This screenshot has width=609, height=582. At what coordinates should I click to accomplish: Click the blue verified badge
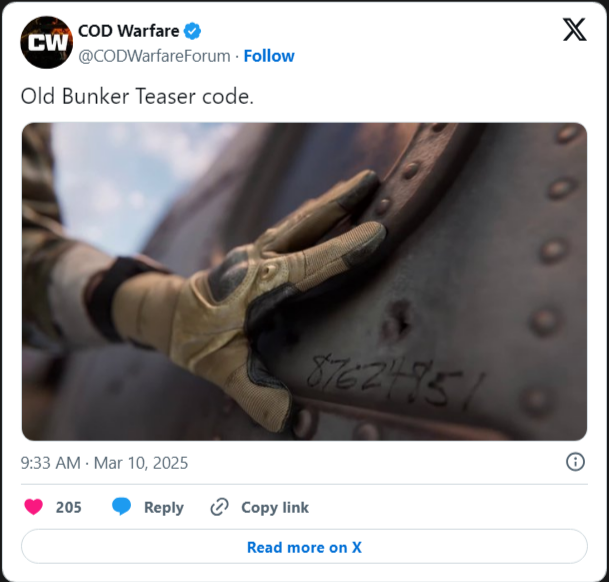click(x=192, y=31)
